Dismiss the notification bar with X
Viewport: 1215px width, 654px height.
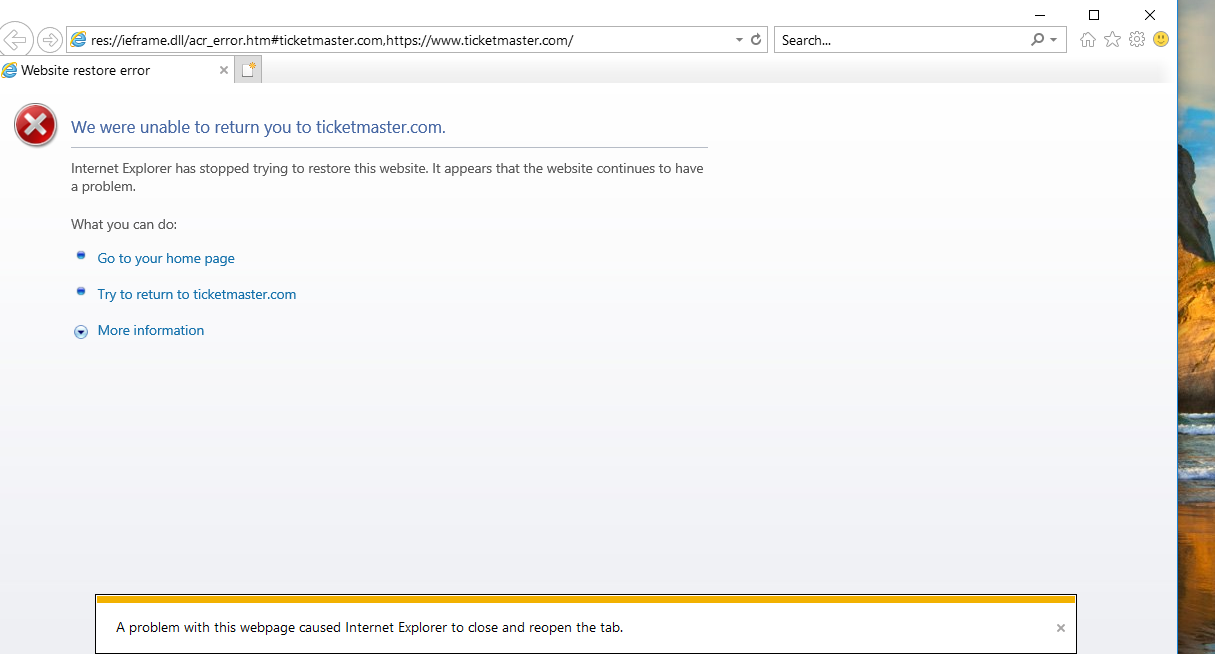(x=1061, y=628)
